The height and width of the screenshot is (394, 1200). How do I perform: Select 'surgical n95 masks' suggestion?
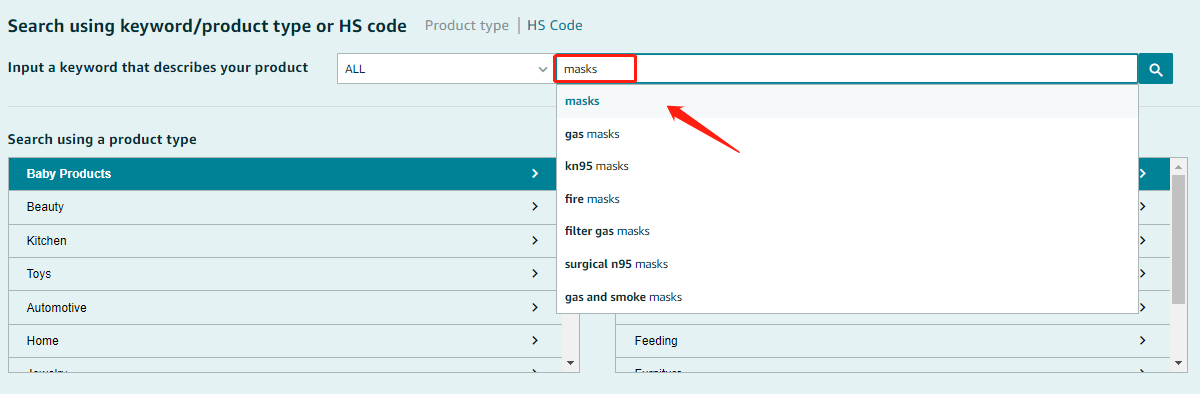847,264
